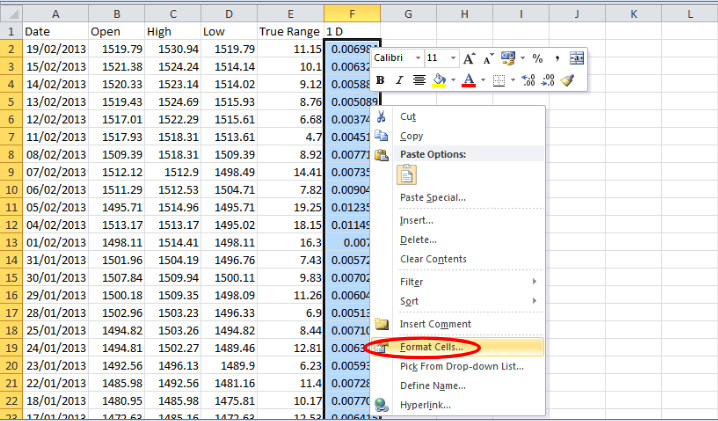Open the Filter submenu

pyautogui.click(x=412, y=282)
